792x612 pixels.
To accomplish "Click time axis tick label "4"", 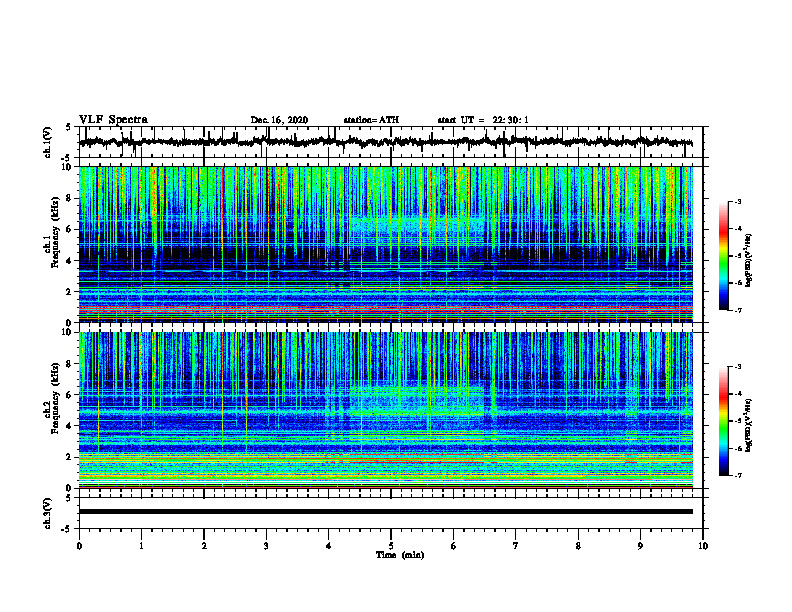I will pyautogui.click(x=329, y=546).
